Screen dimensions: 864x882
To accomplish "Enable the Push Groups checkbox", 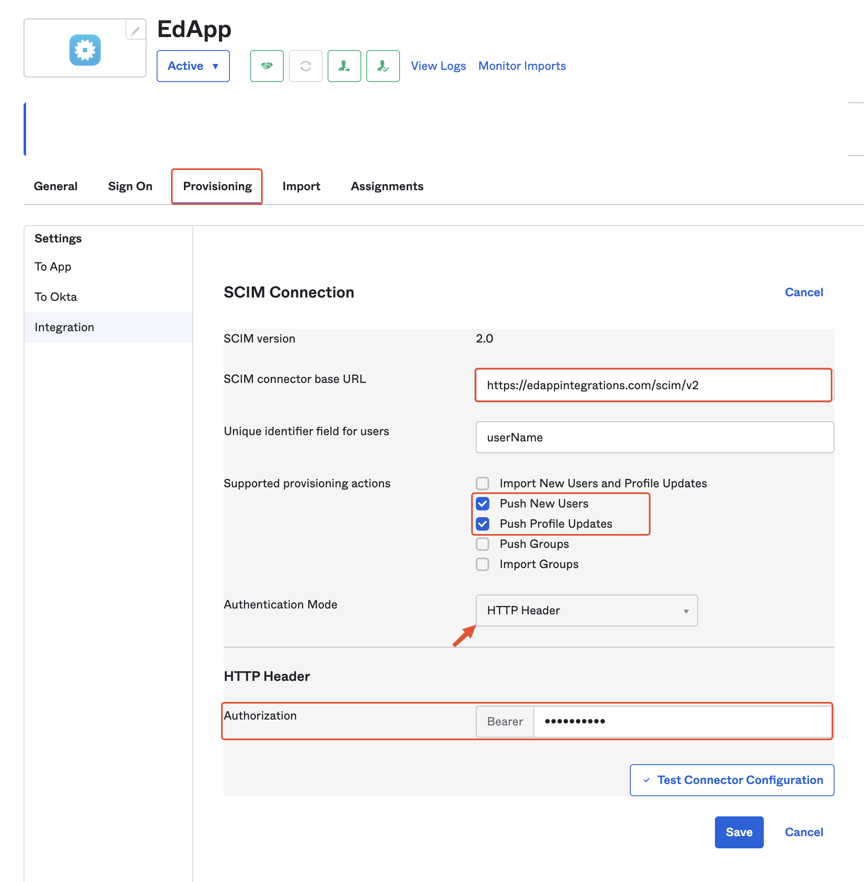I will tap(482, 543).
